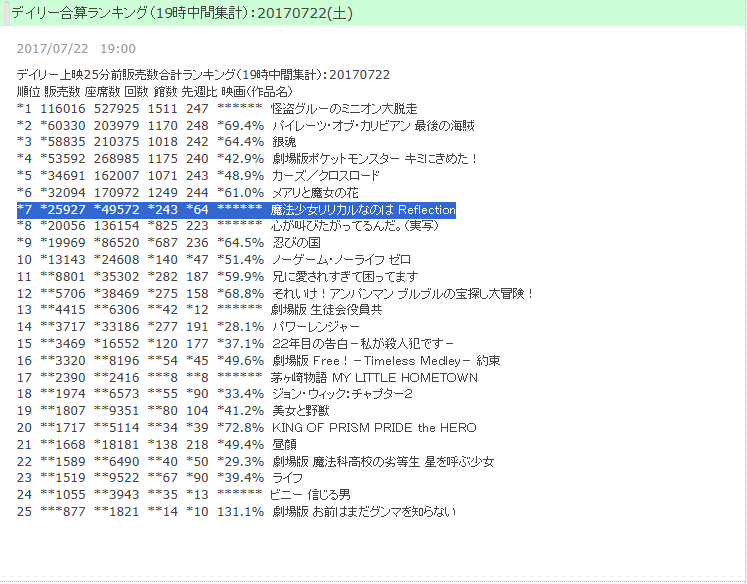Select sales value *13143

point(63,260)
